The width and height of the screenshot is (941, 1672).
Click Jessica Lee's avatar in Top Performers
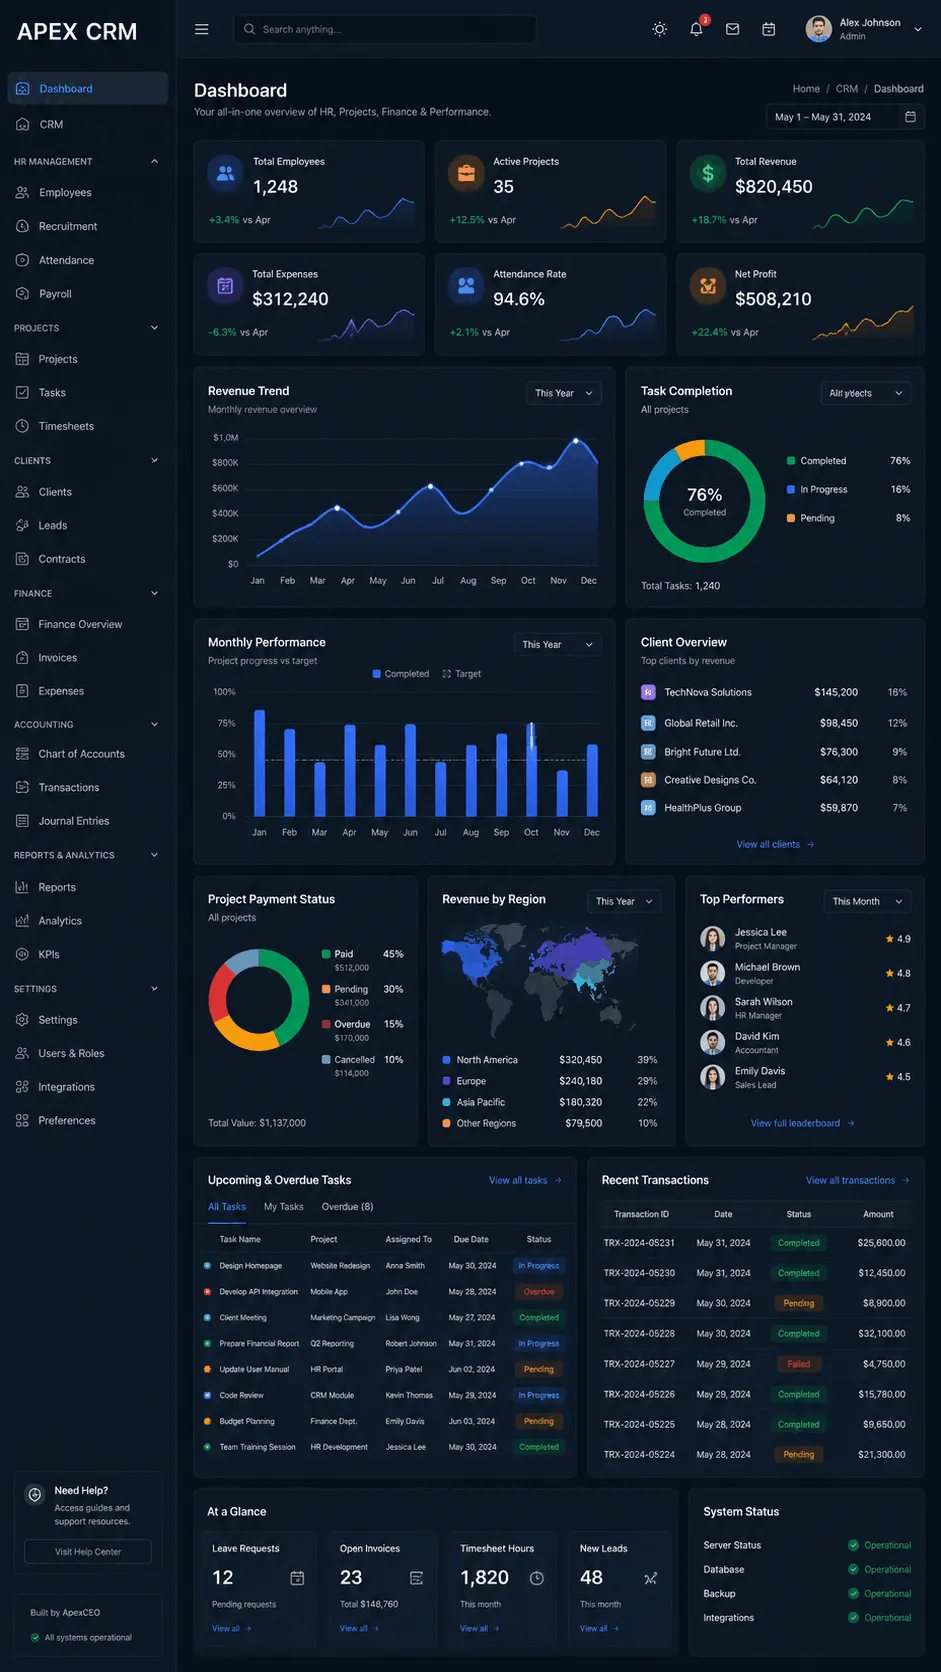[x=712, y=938]
